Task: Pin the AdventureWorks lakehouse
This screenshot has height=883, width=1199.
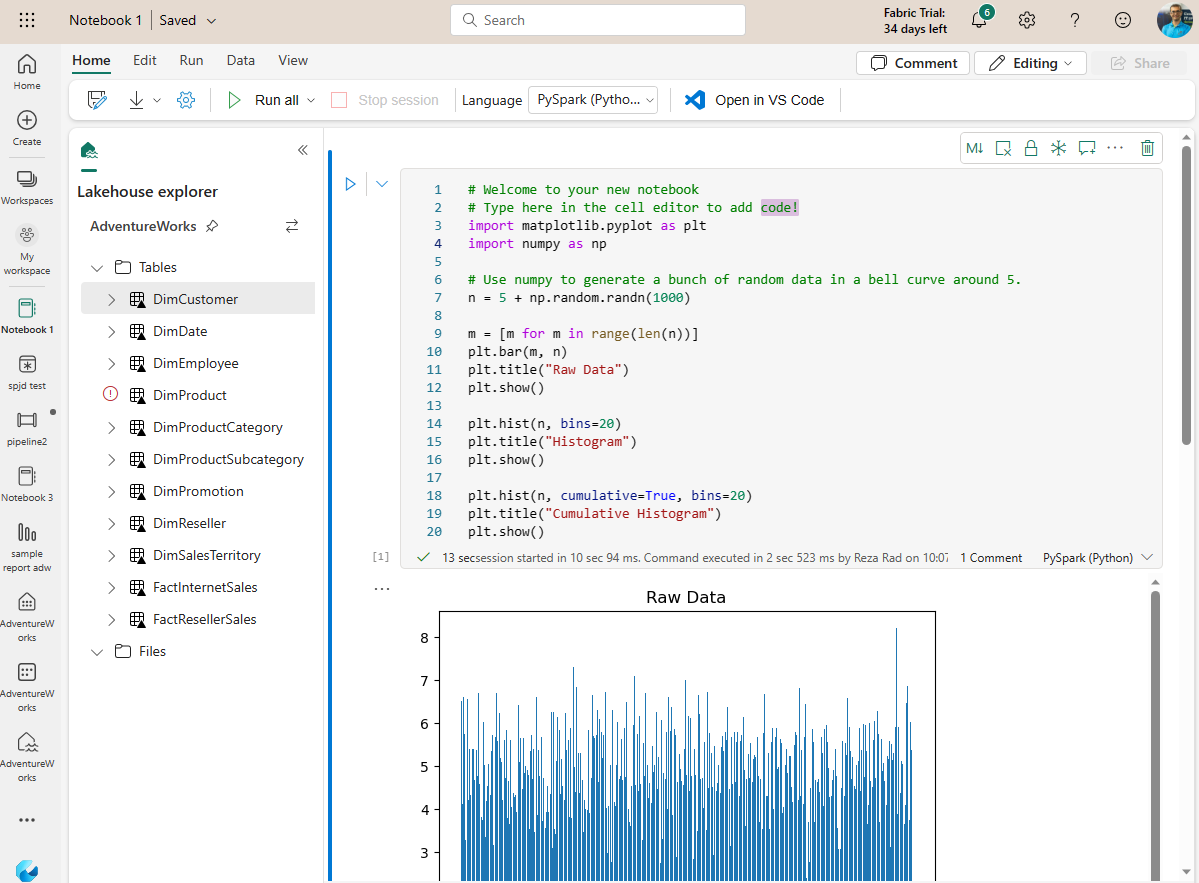Action: coord(212,227)
